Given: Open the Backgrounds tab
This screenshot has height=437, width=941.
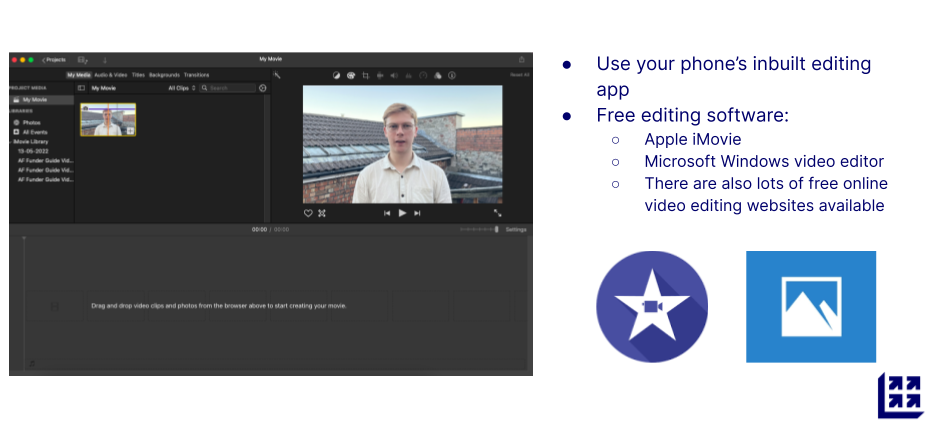Looking at the screenshot, I should pos(164,75).
